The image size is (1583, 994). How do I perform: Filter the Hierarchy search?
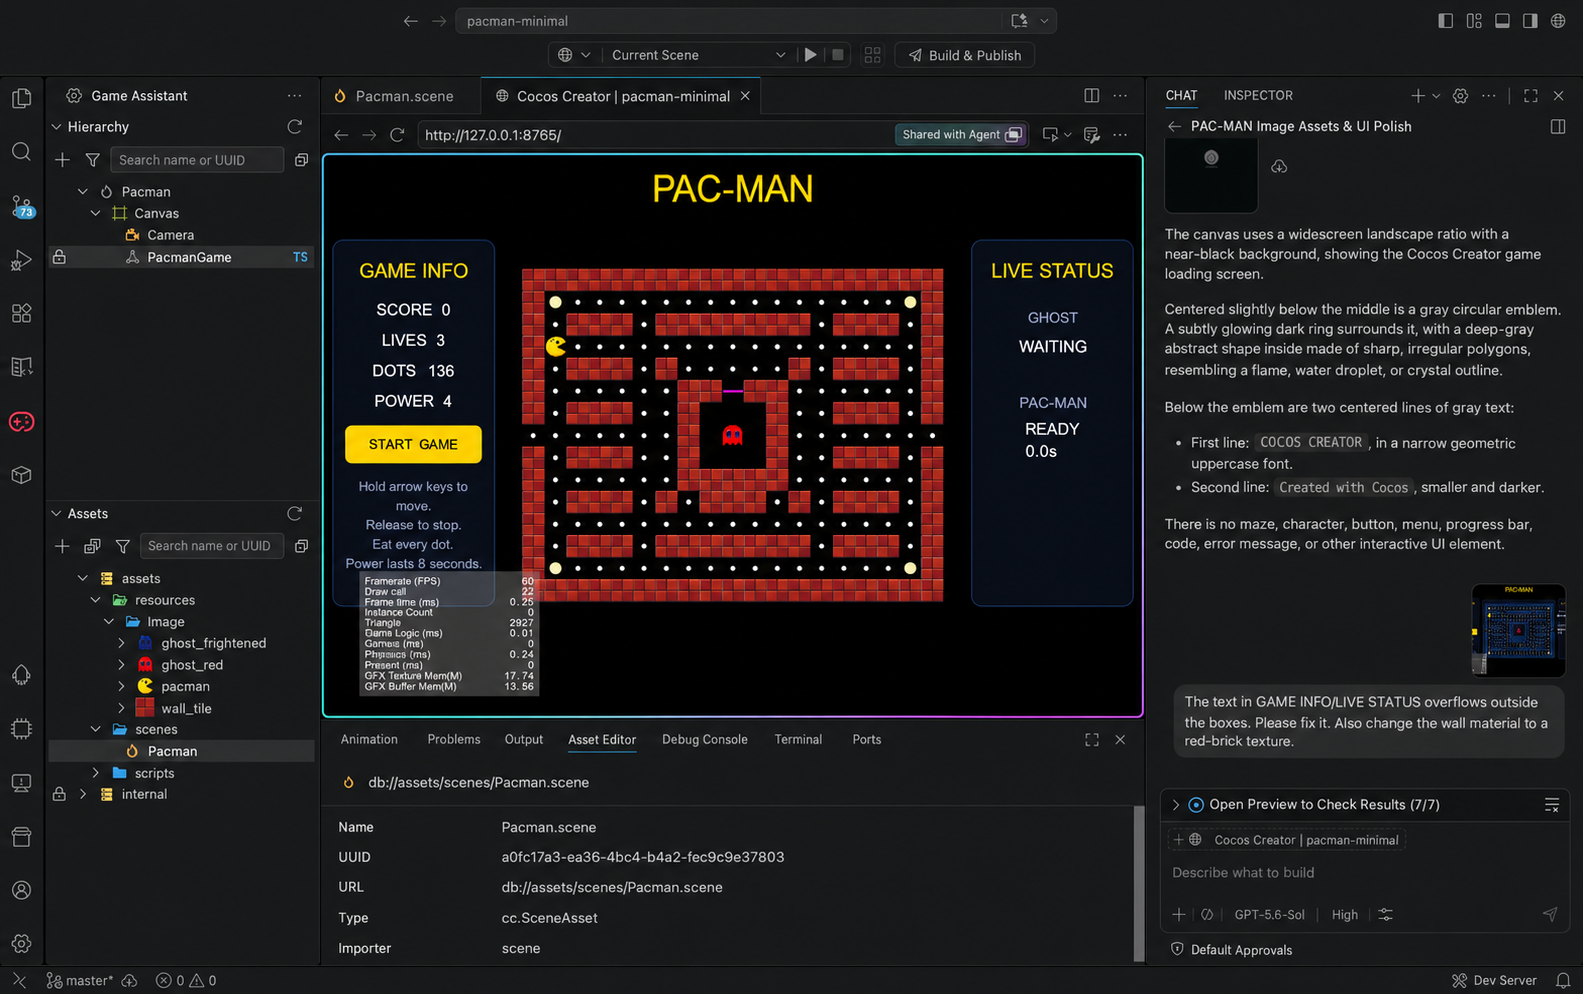92,160
